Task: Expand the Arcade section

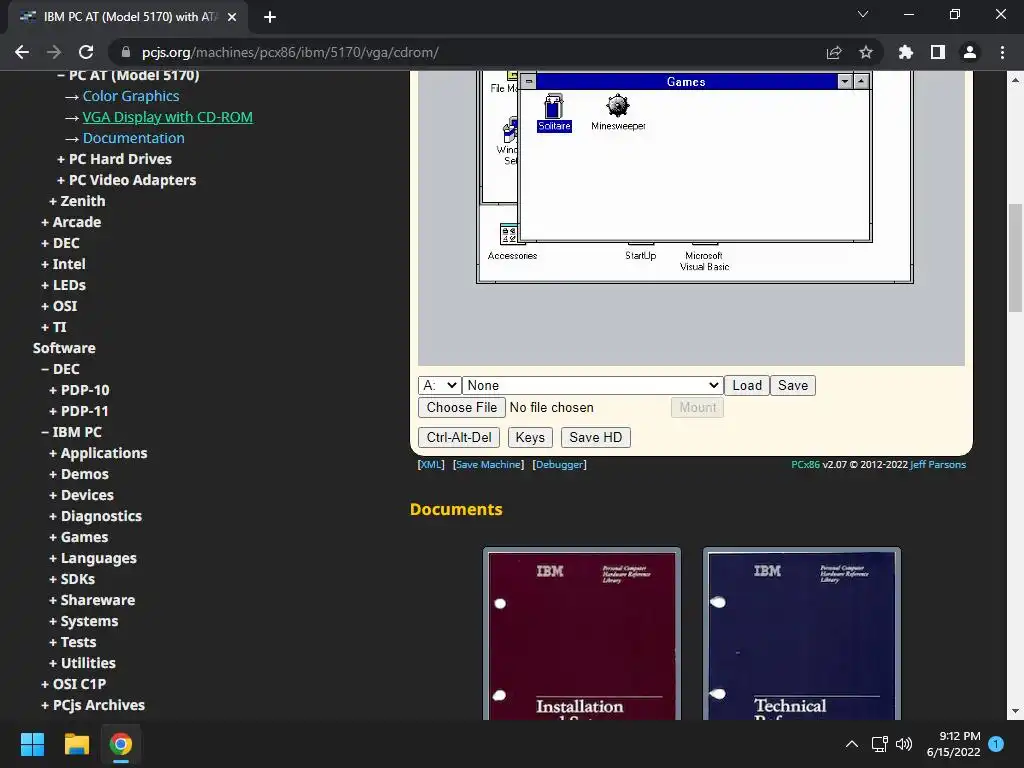Action: [x=71, y=222]
